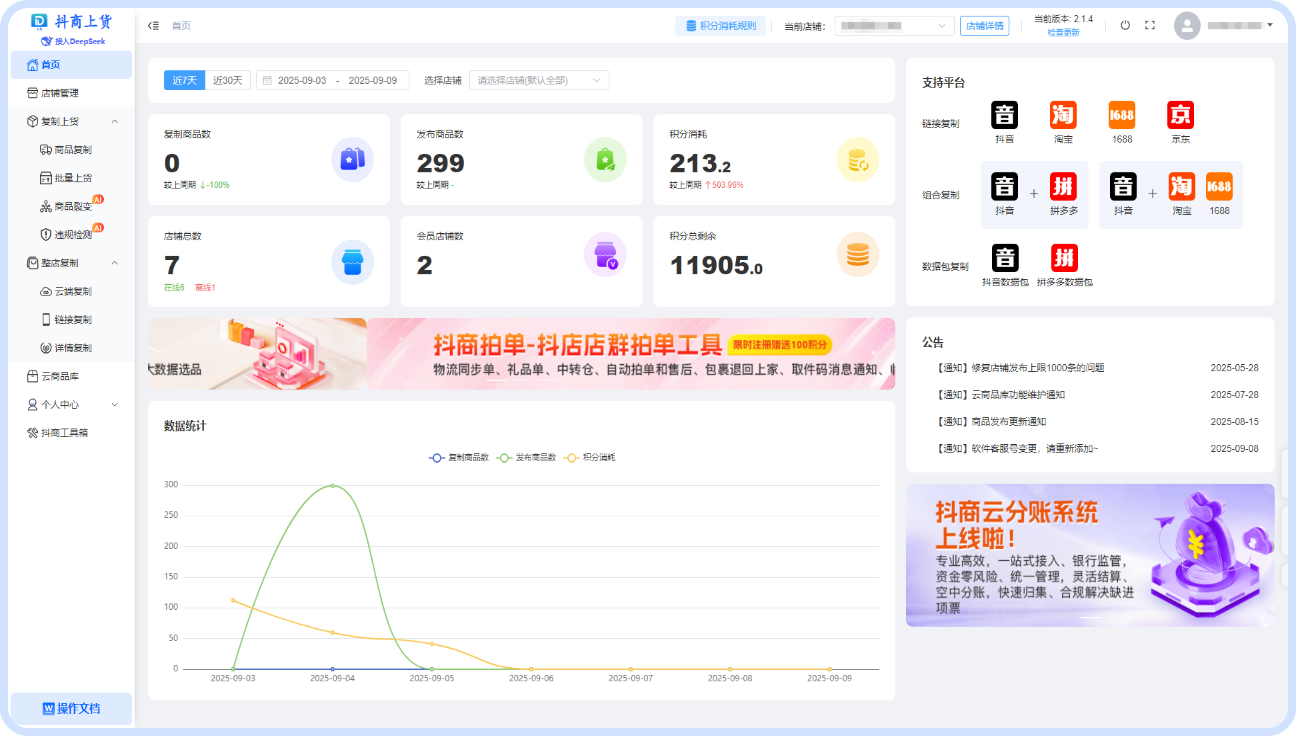Collapse the sidebar using the fold icon
The width and height of the screenshot is (1296, 736).
(x=153, y=26)
